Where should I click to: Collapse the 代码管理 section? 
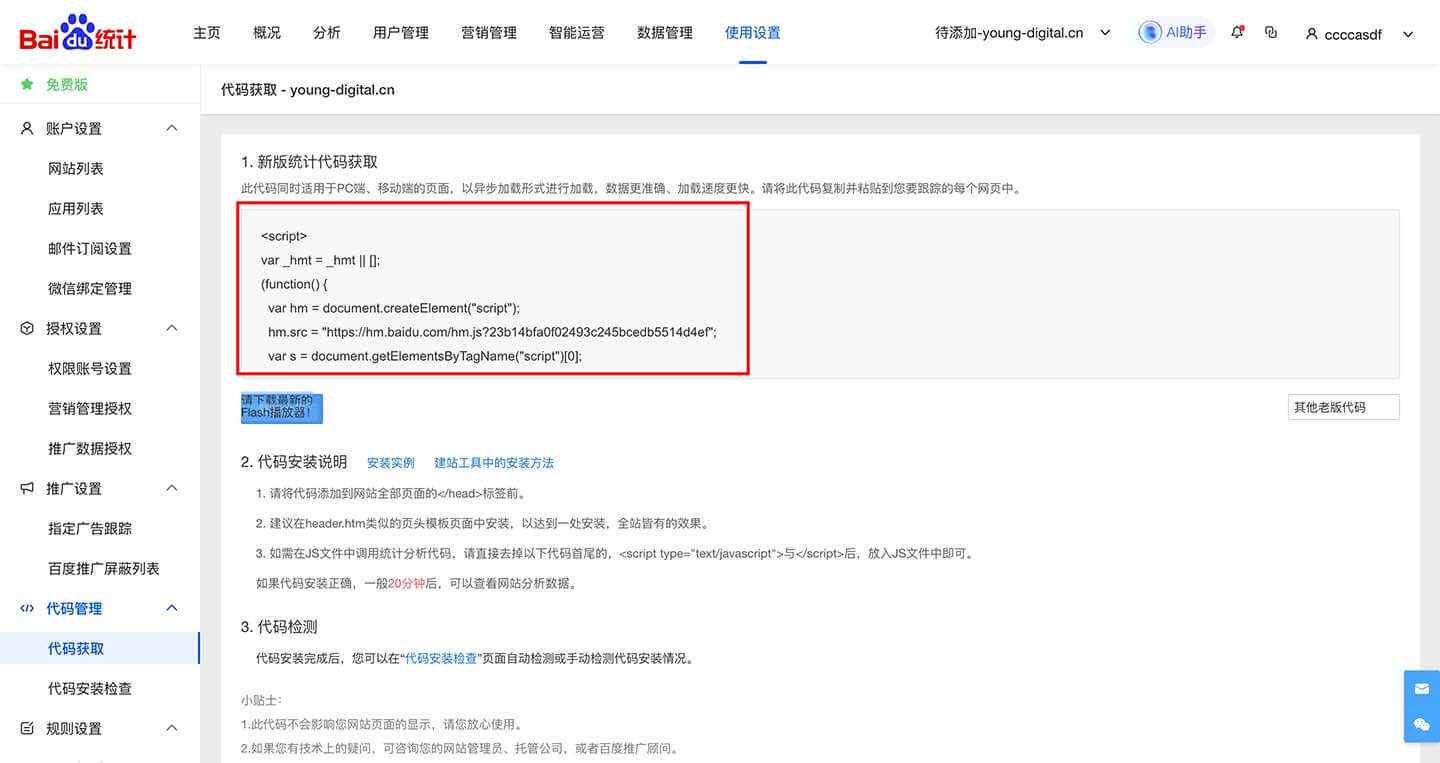171,608
